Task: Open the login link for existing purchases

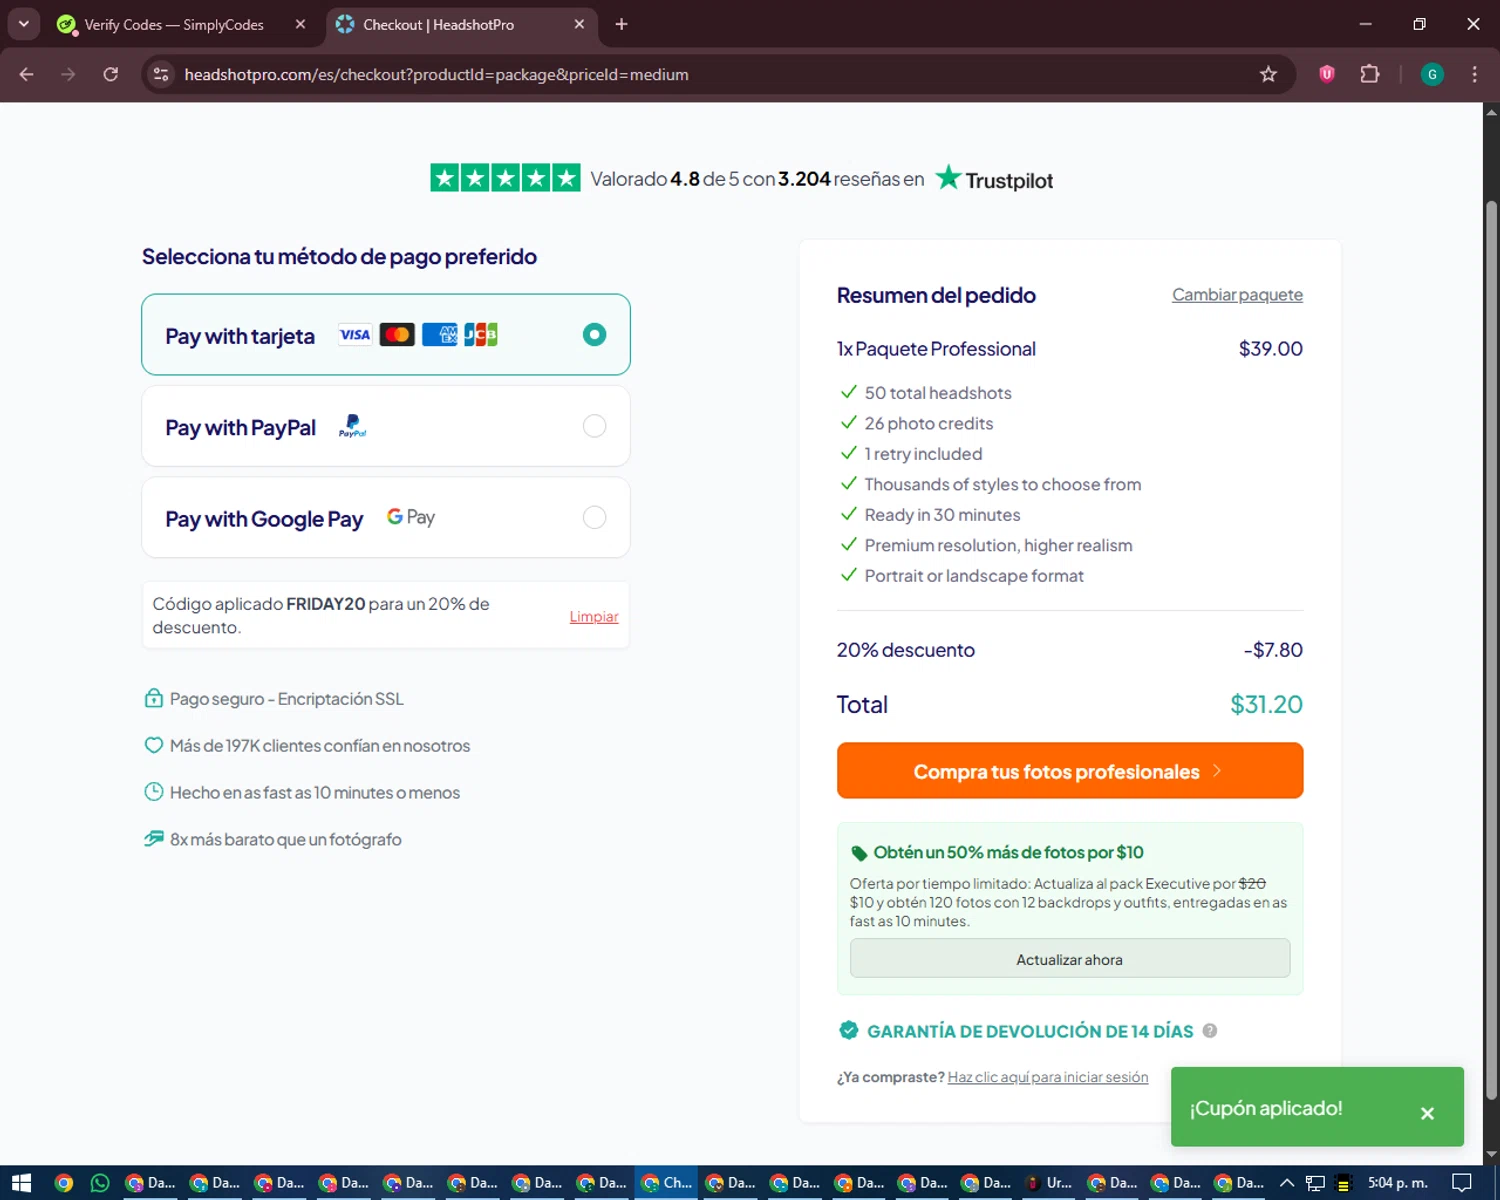Action: [x=1048, y=1077]
